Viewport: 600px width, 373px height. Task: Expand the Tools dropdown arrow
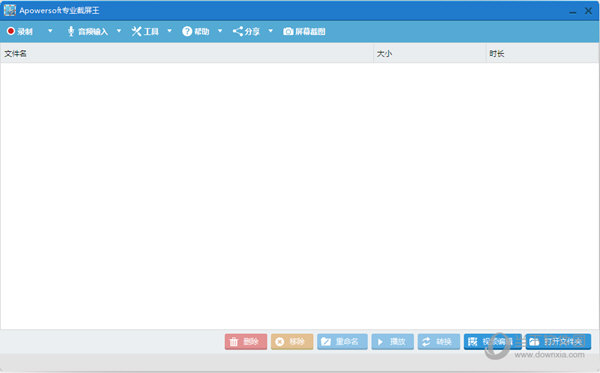point(169,31)
